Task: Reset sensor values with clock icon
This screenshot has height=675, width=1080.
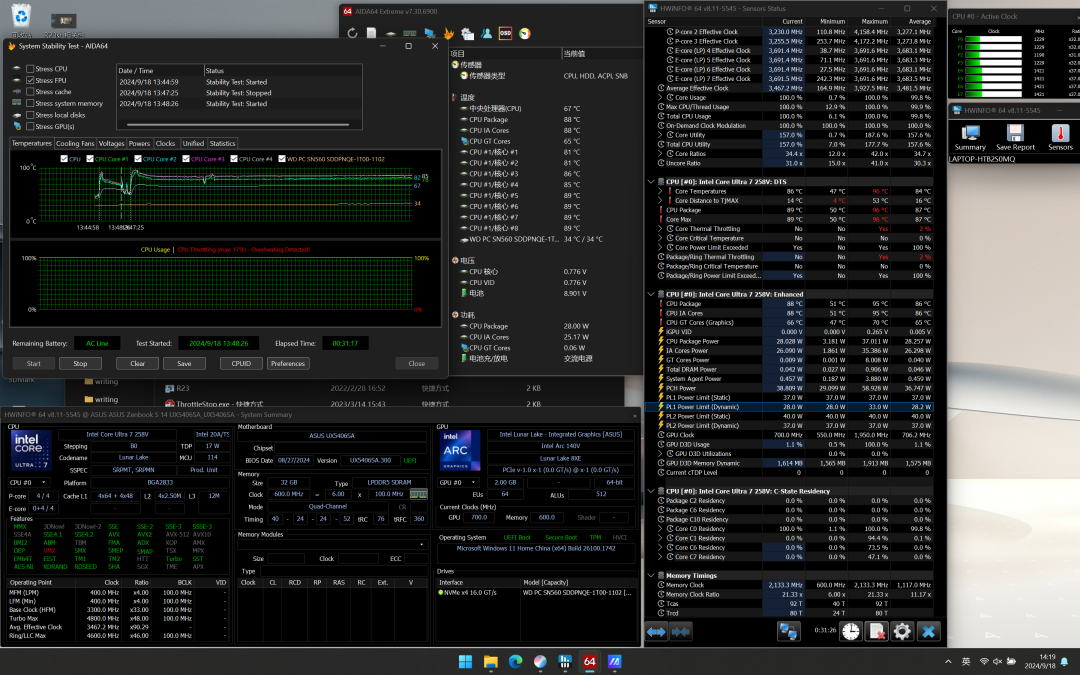Action: pos(850,631)
